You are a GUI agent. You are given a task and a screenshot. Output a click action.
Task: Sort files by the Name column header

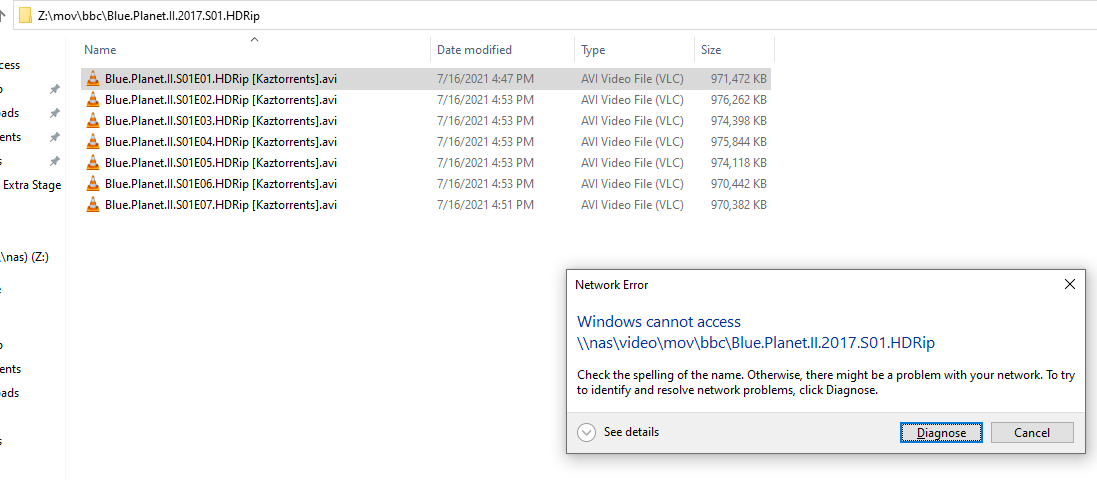[100, 50]
